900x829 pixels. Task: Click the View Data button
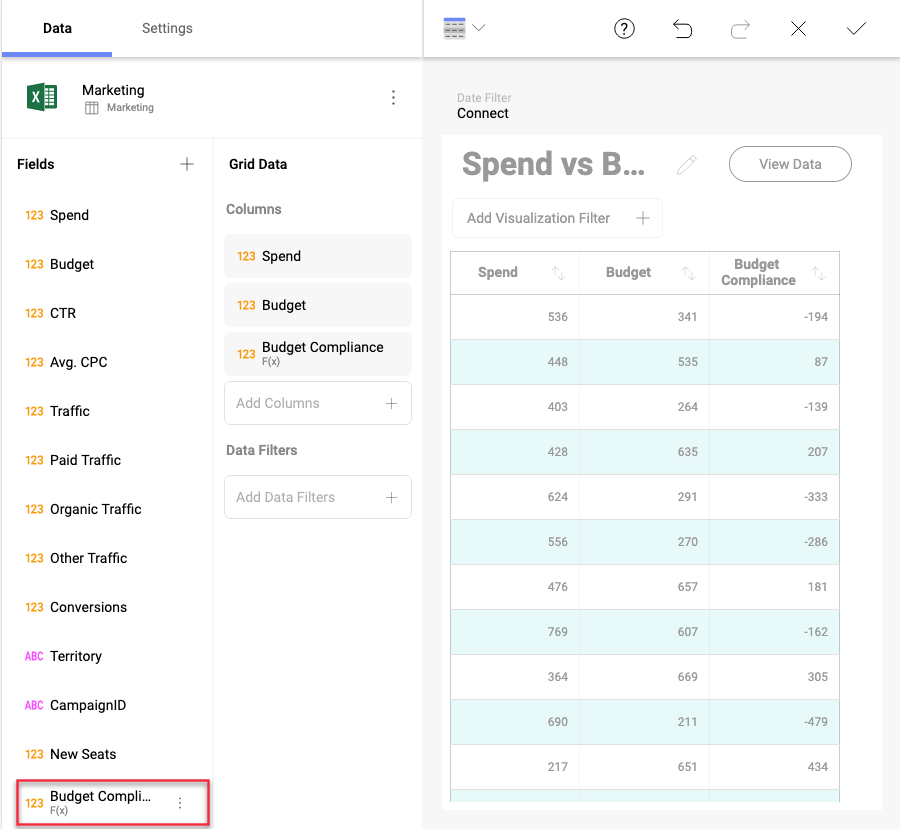pyautogui.click(x=790, y=163)
